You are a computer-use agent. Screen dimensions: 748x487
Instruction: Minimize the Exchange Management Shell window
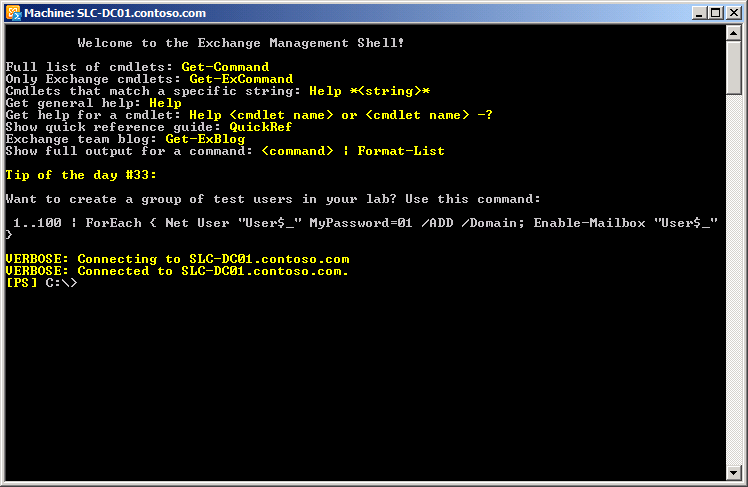click(x=696, y=13)
